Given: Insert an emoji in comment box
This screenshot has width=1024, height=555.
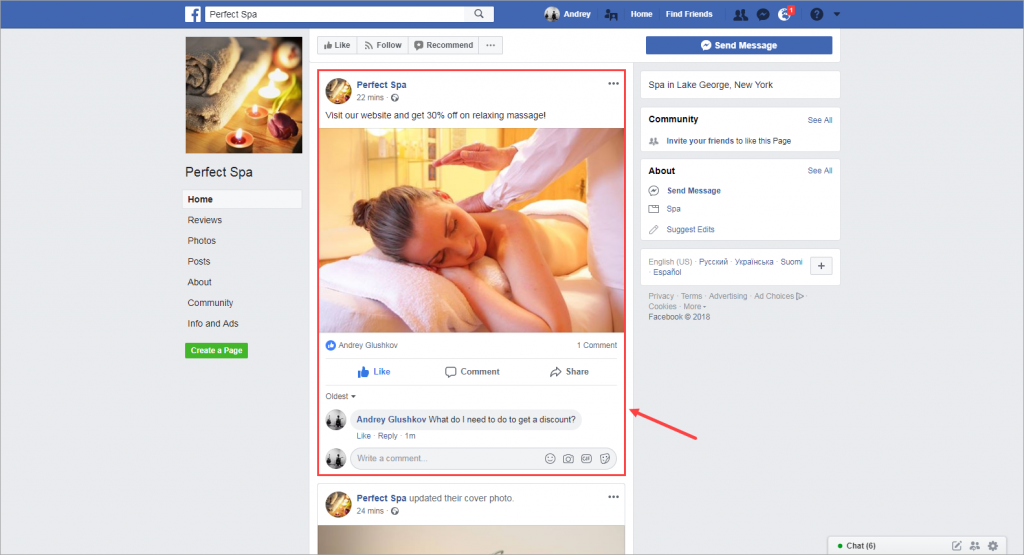Looking at the screenshot, I should pyautogui.click(x=550, y=458).
